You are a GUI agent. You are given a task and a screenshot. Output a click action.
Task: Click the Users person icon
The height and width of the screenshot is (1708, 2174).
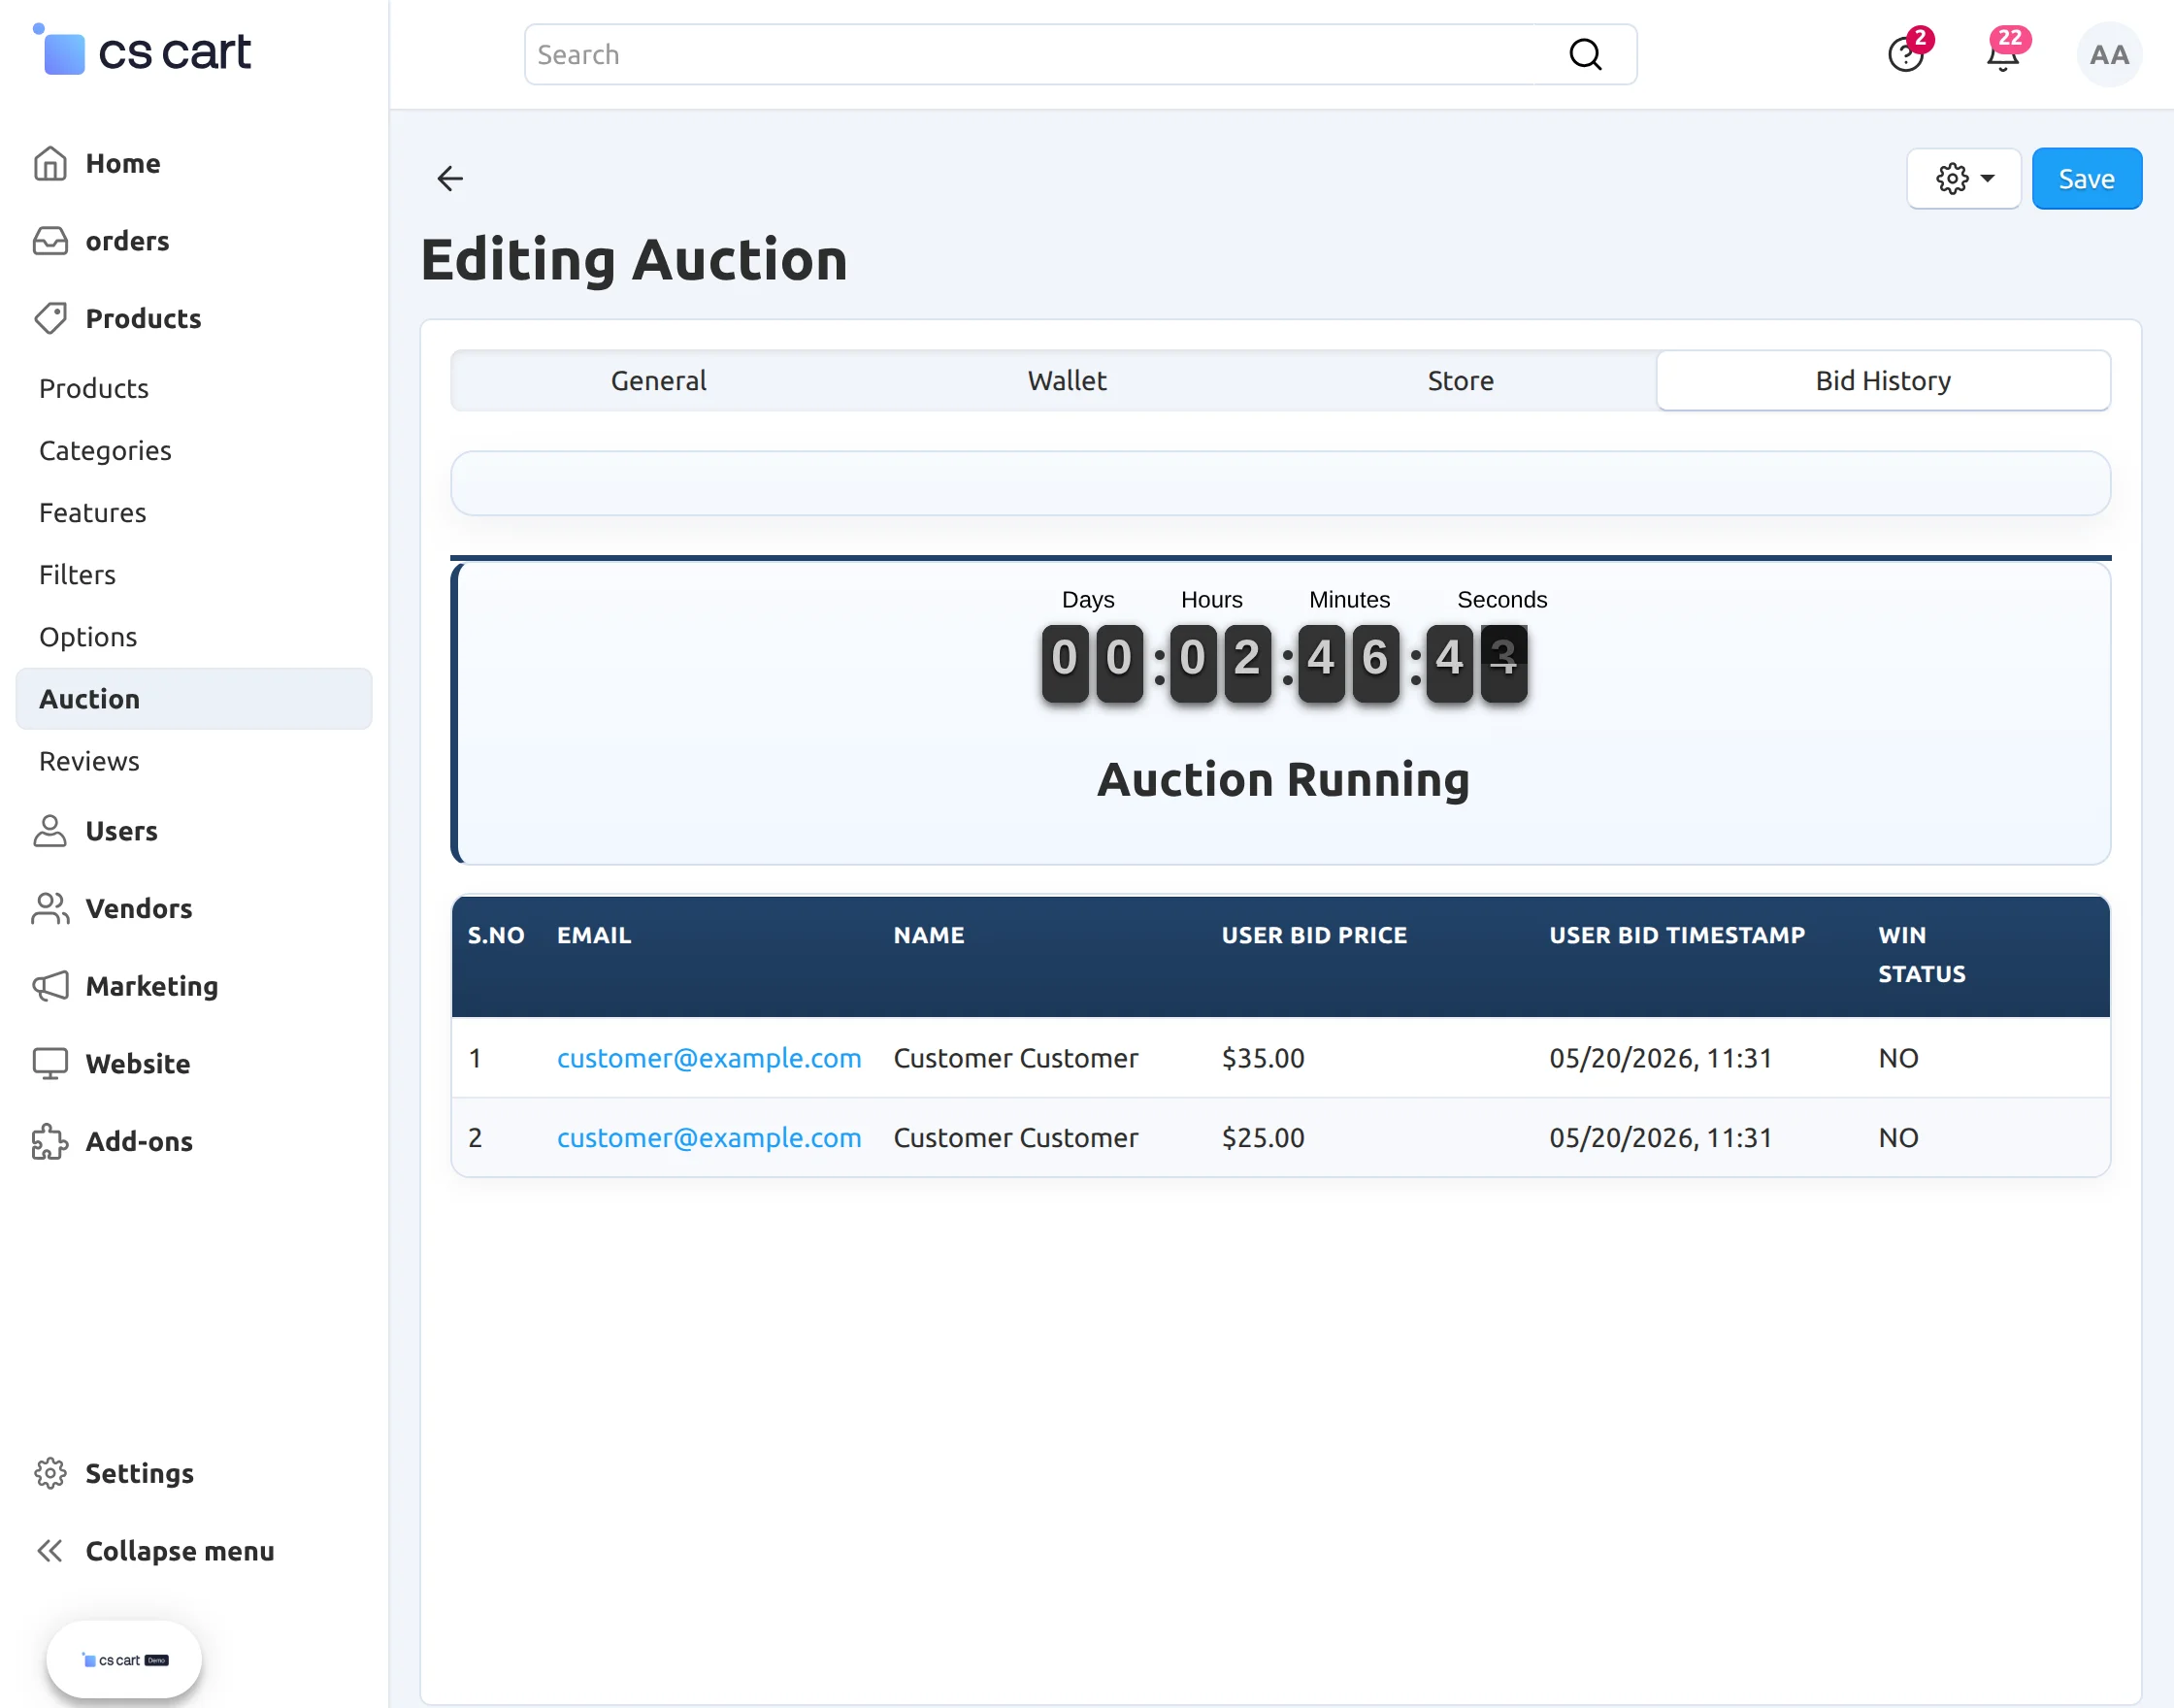coord(50,831)
